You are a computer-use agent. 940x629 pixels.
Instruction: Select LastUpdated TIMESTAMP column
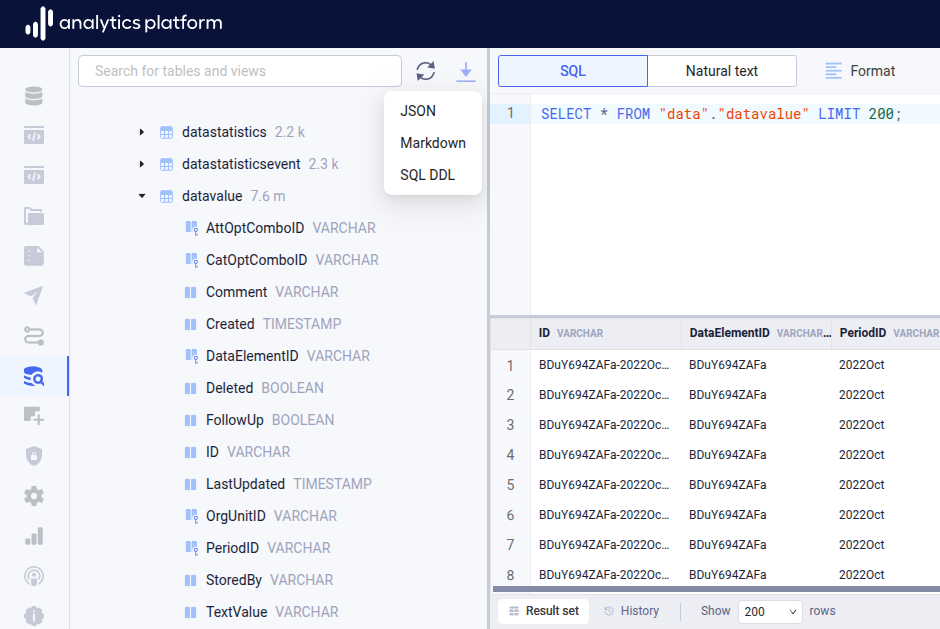tap(288, 484)
